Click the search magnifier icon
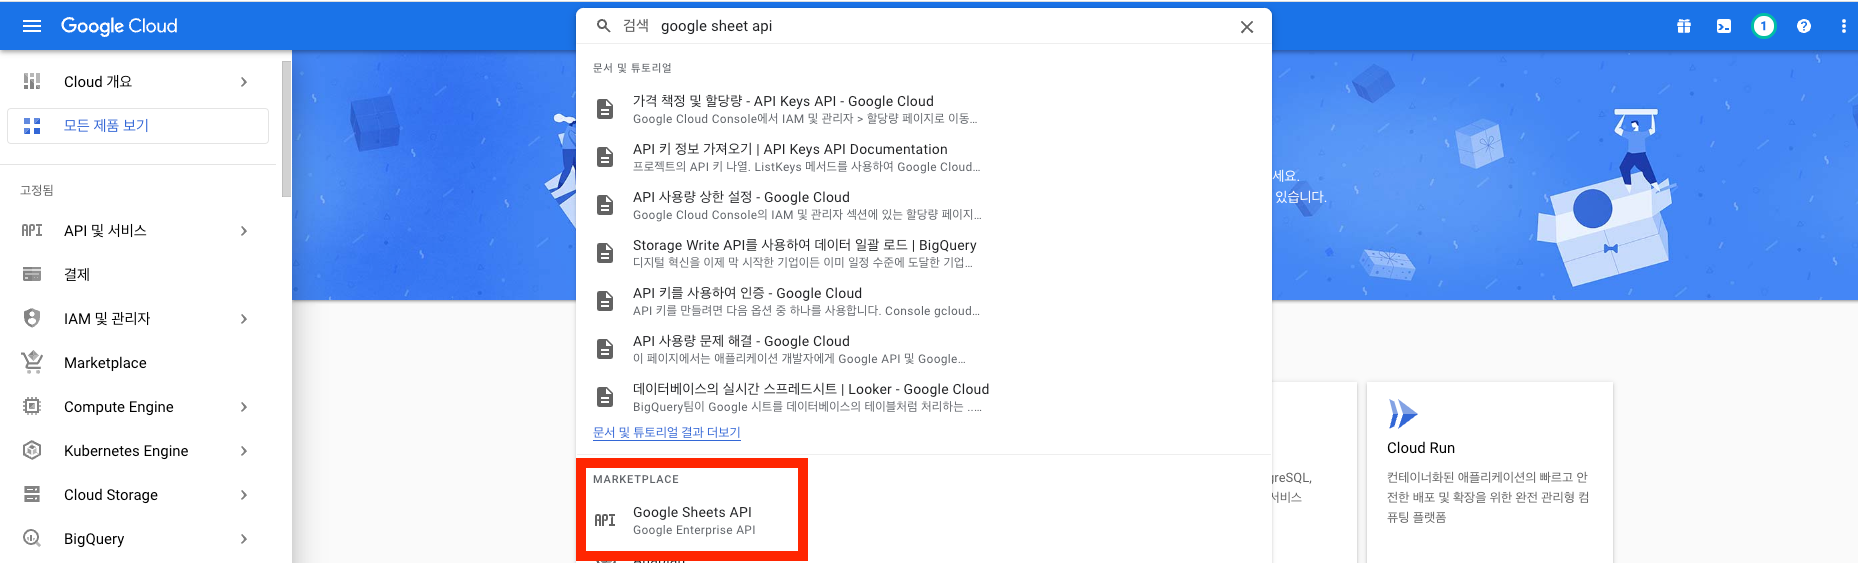Screen dimensions: 1858x563 (604, 26)
